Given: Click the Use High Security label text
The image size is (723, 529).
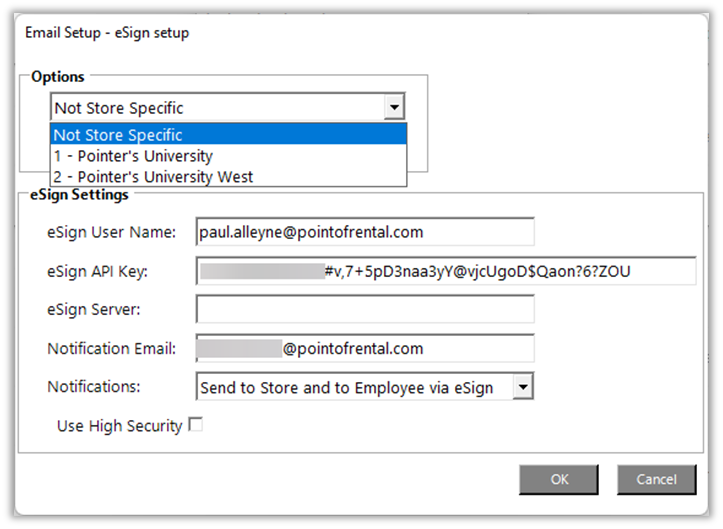Looking at the screenshot, I should click(x=119, y=426).
